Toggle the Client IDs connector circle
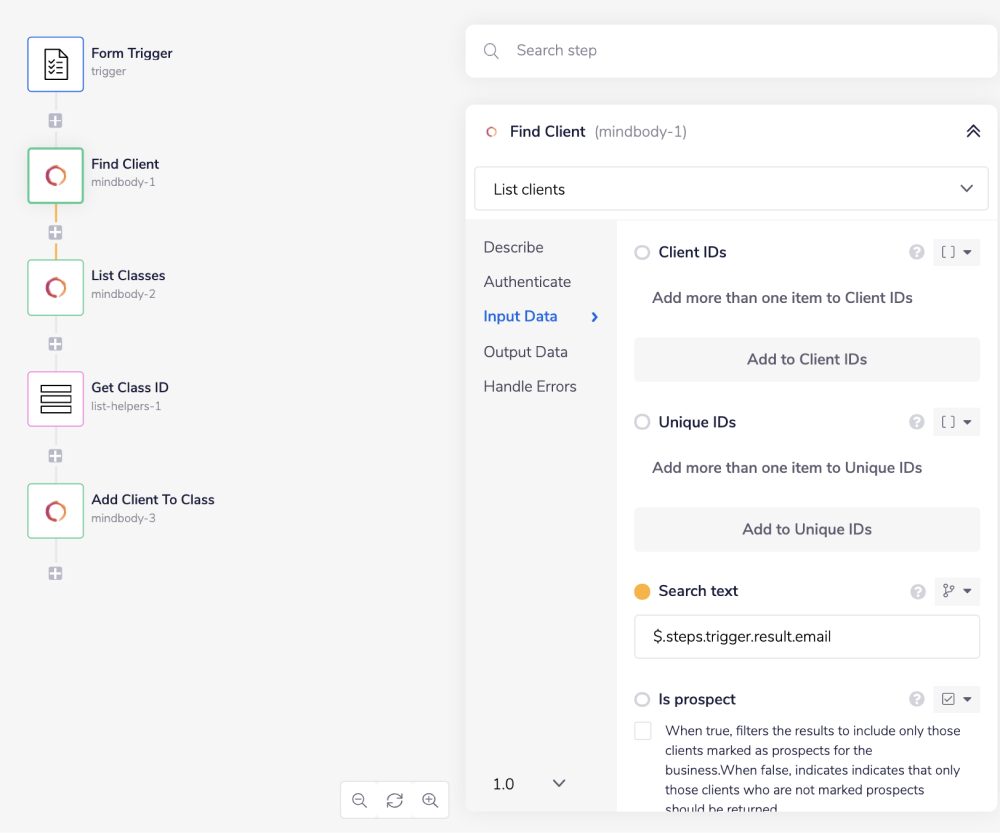The image size is (1000, 833). (641, 252)
